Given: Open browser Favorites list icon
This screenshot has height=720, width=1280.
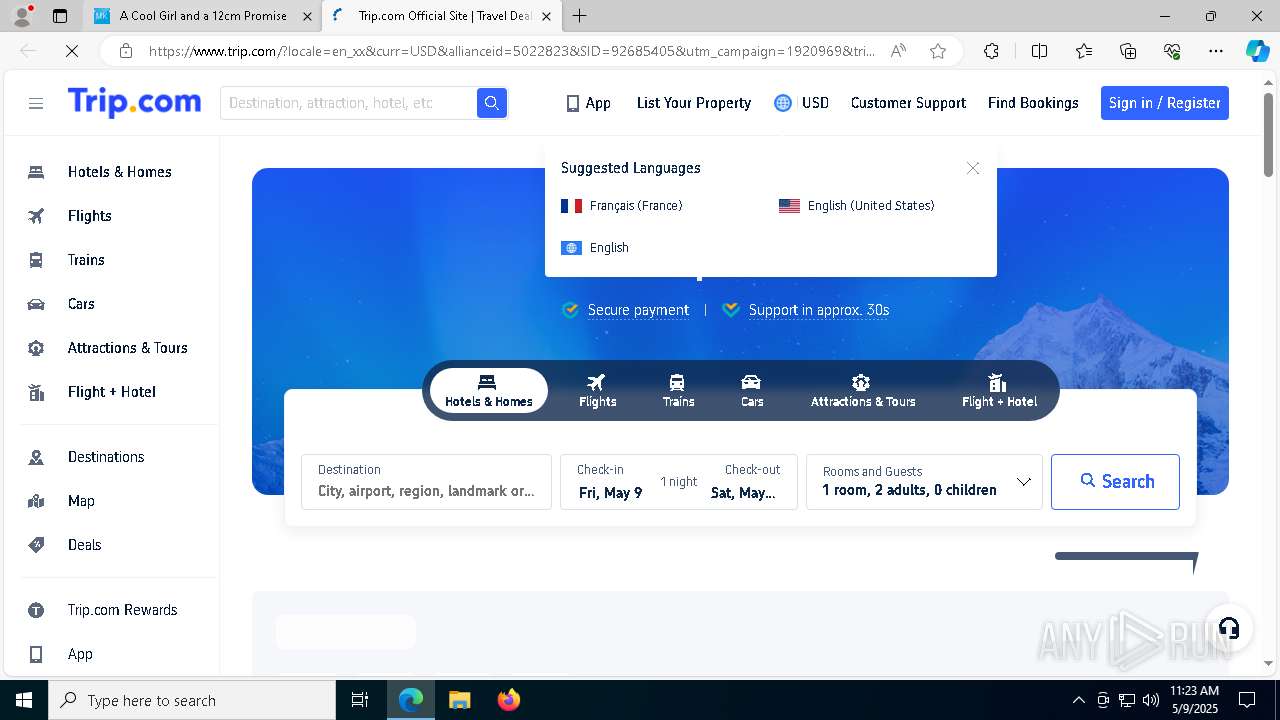Looking at the screenshot, I should (1084, 51).
